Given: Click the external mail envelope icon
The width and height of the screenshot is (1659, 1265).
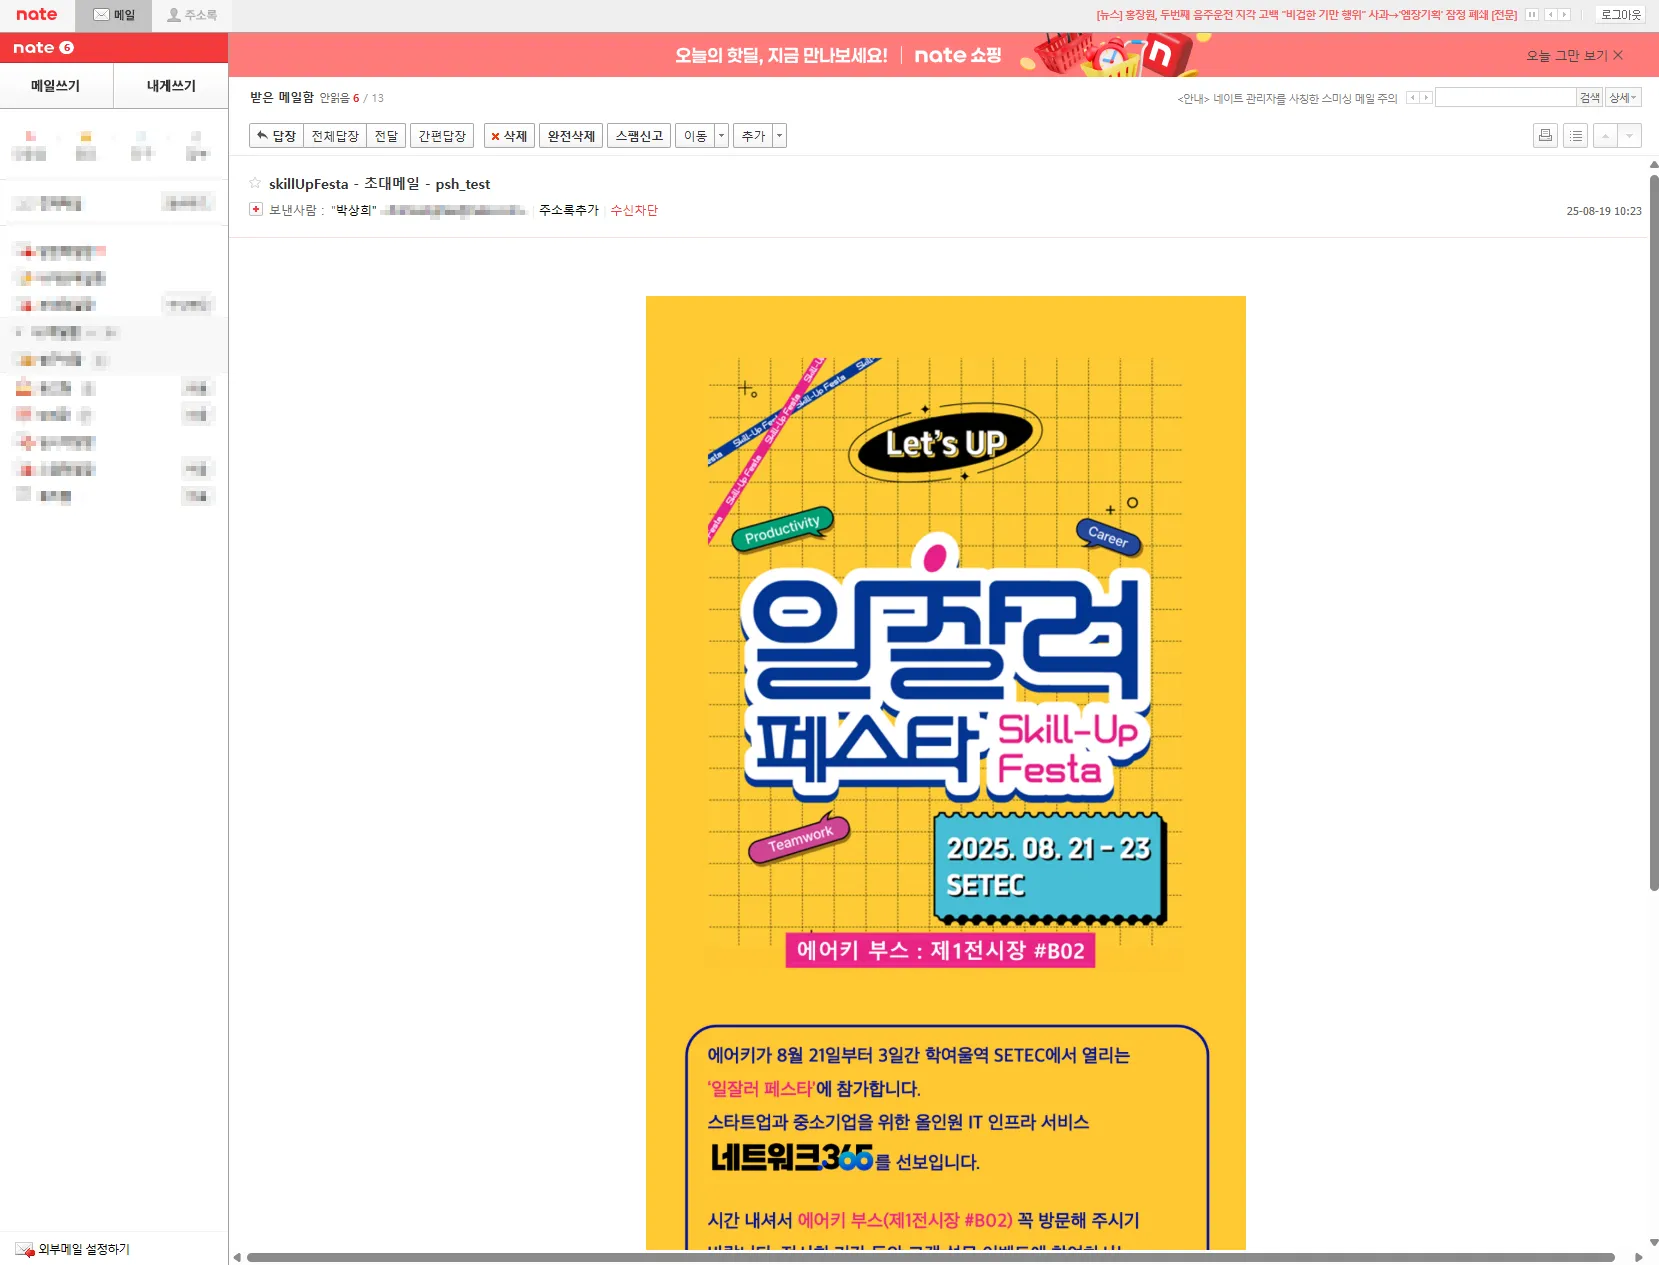Looking at the screenshot, I should [x=25, y=1249].
